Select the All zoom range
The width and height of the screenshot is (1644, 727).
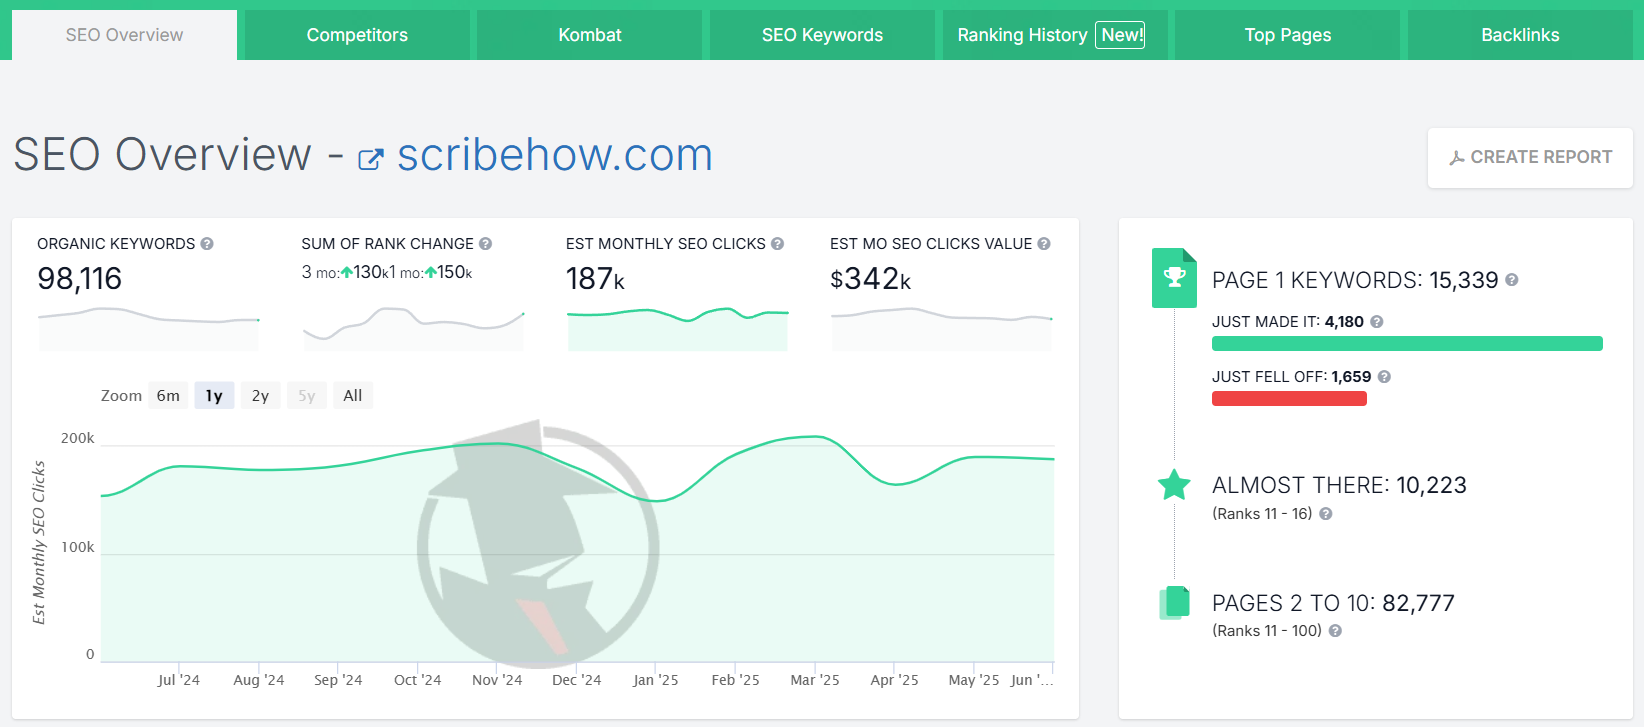coord(353,396)
